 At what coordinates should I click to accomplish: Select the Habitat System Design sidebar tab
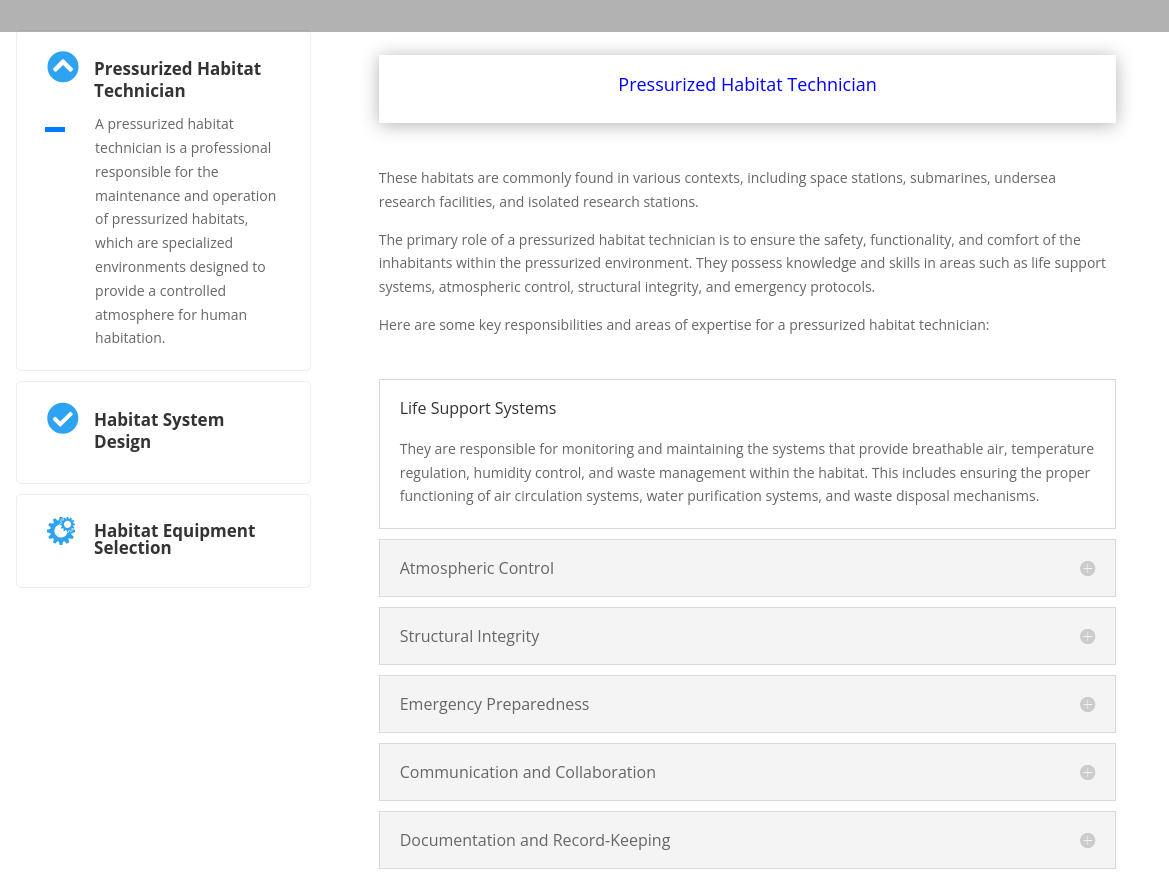(159, 430)
